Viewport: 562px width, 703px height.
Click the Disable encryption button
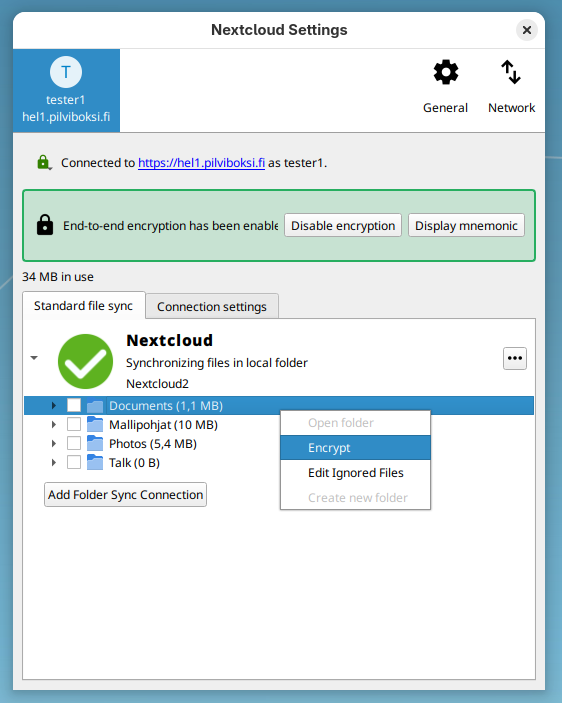coord(343,225)
